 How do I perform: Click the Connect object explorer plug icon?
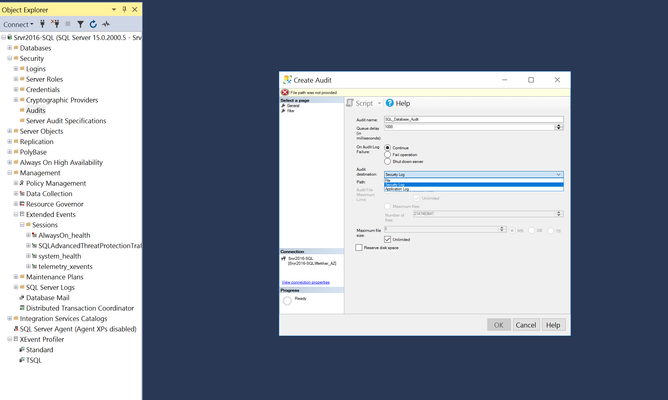pos(42,24)
